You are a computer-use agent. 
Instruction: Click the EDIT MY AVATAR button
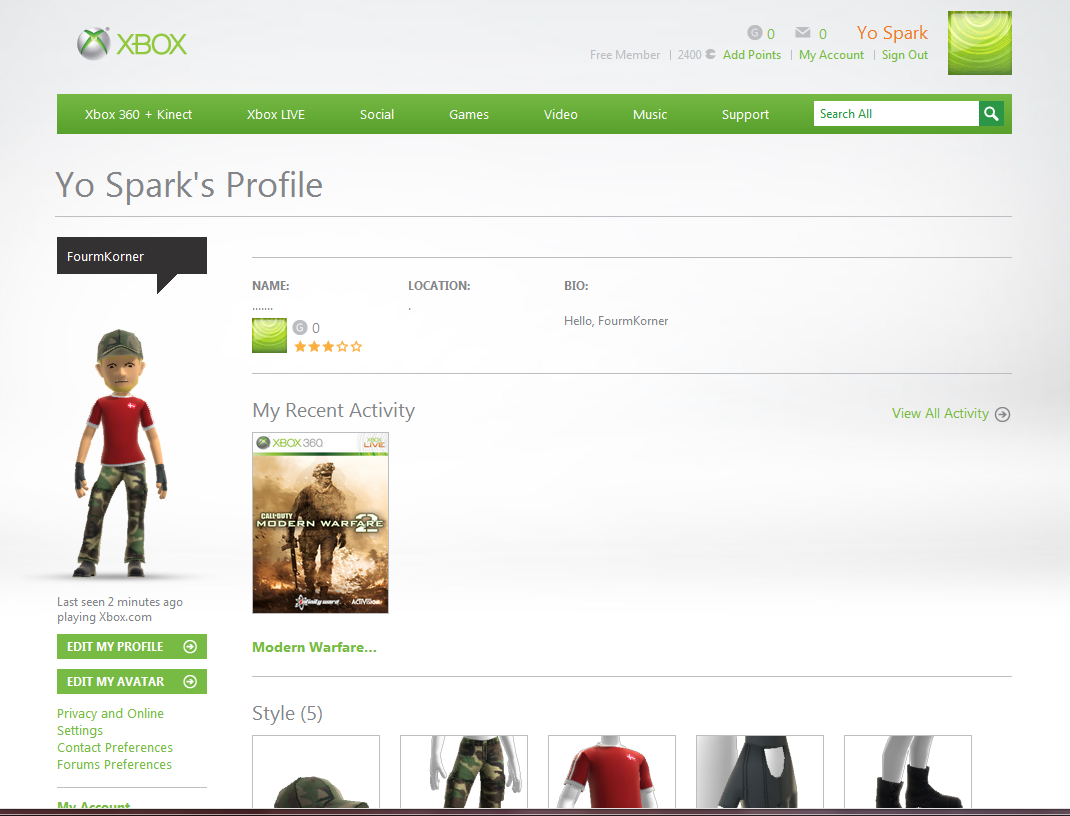coord(132,681)
